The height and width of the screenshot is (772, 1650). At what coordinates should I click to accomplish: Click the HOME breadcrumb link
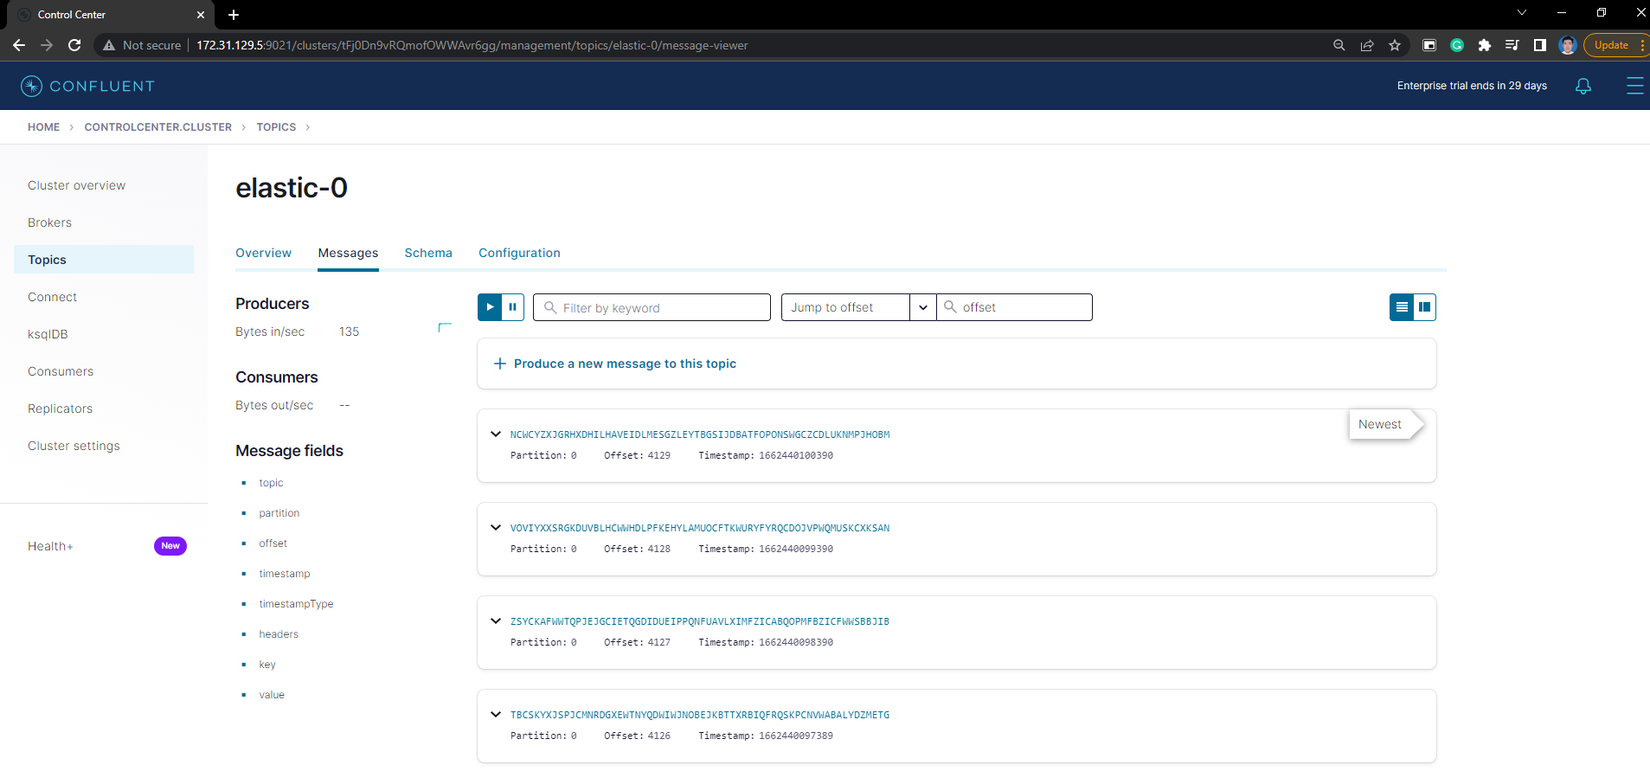click(x=44, y=127)
